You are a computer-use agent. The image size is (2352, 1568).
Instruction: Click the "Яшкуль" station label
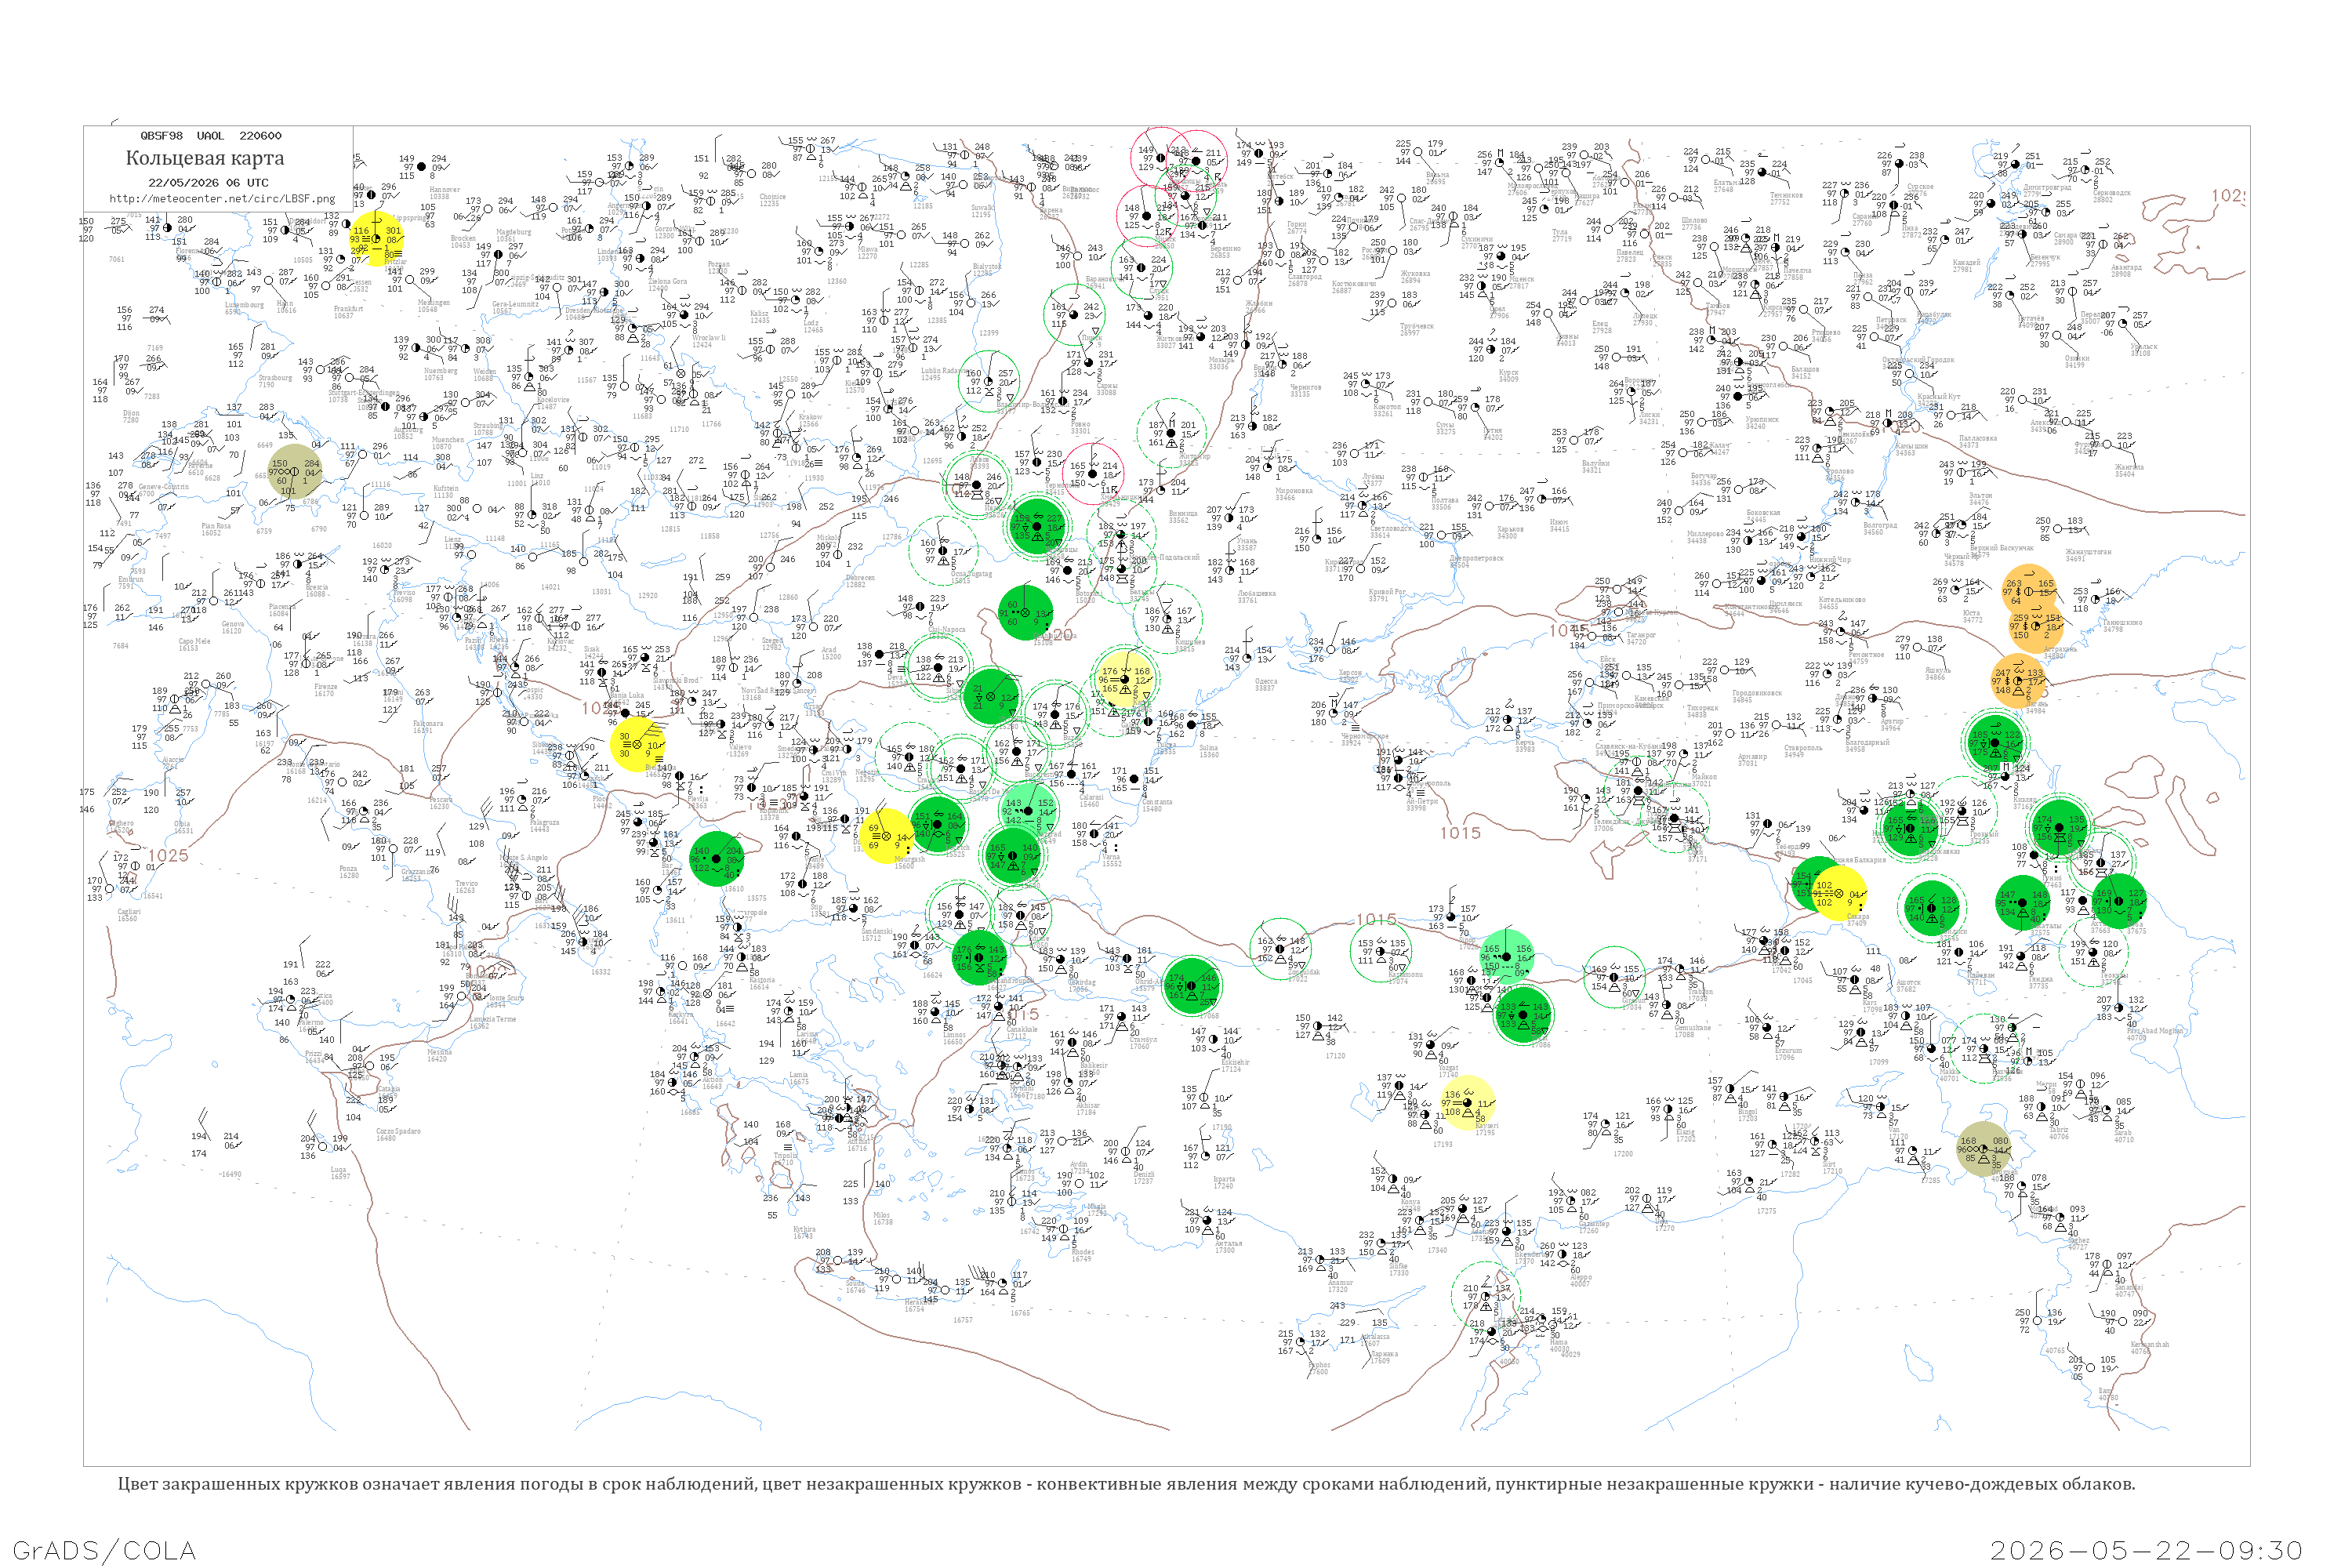pos(1938,672)
